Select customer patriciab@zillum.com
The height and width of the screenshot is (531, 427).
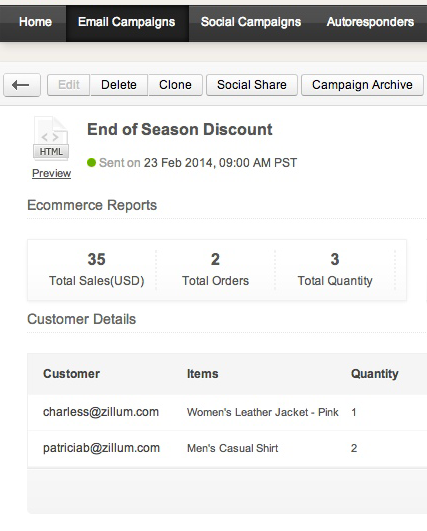101,448
